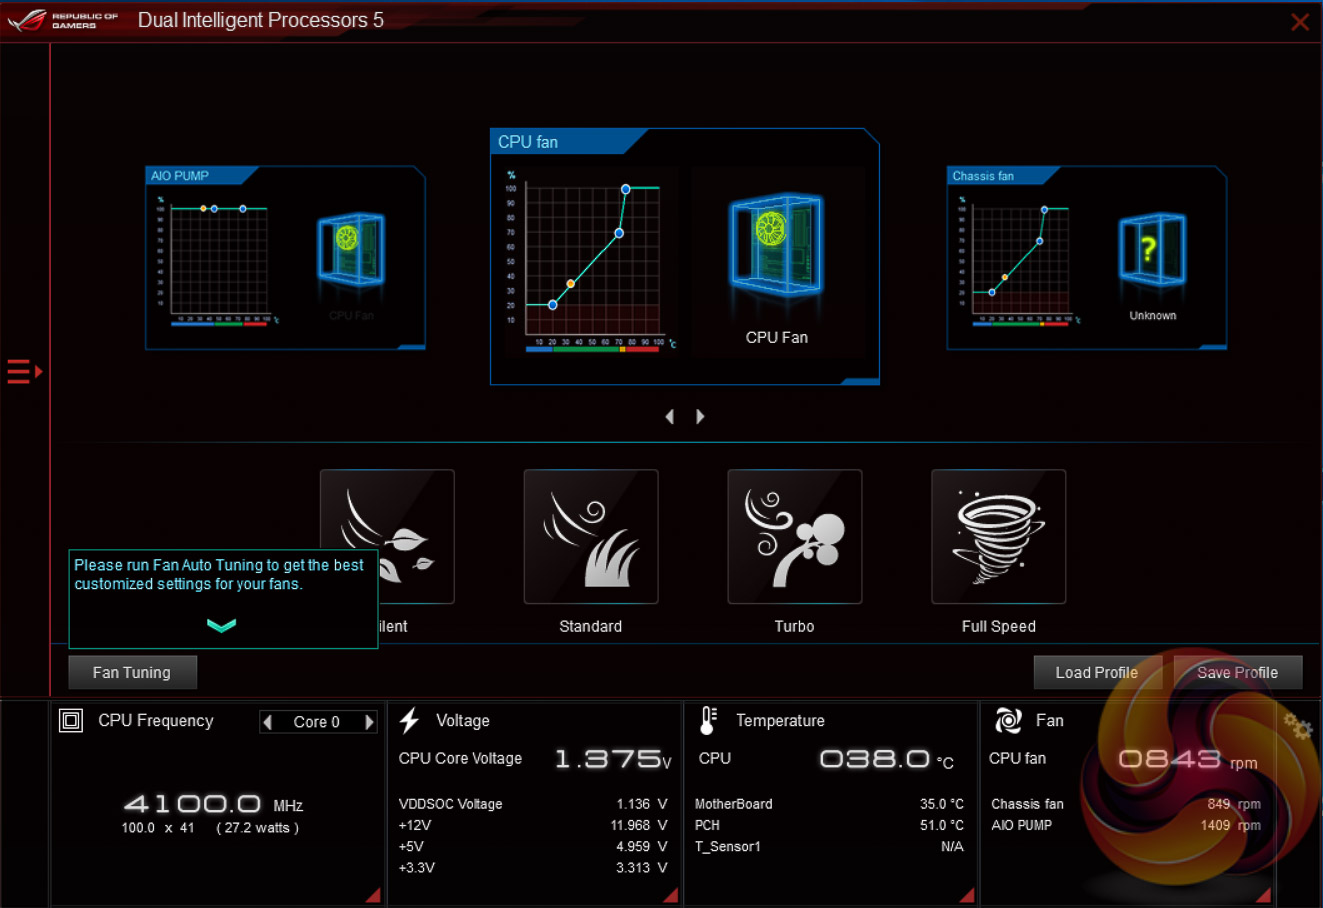Collapse the Fan Auto Tuning tooltip chevron
Viewport: 1323px width, 908px height.
point(221,625)
